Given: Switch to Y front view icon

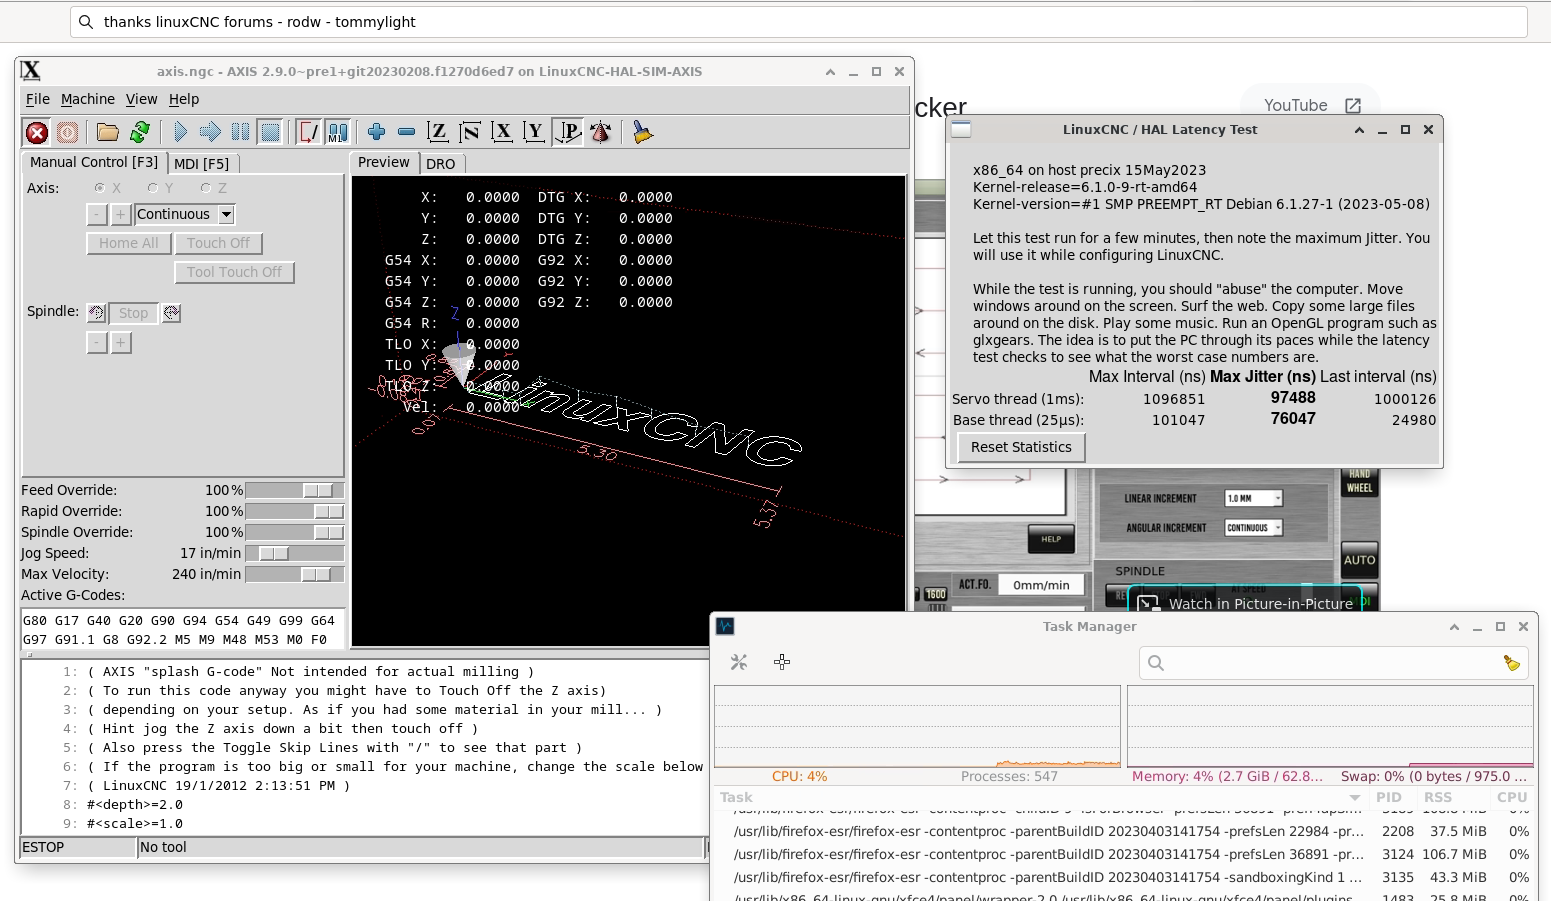Looking at the screenshot, I should (534, 132).
